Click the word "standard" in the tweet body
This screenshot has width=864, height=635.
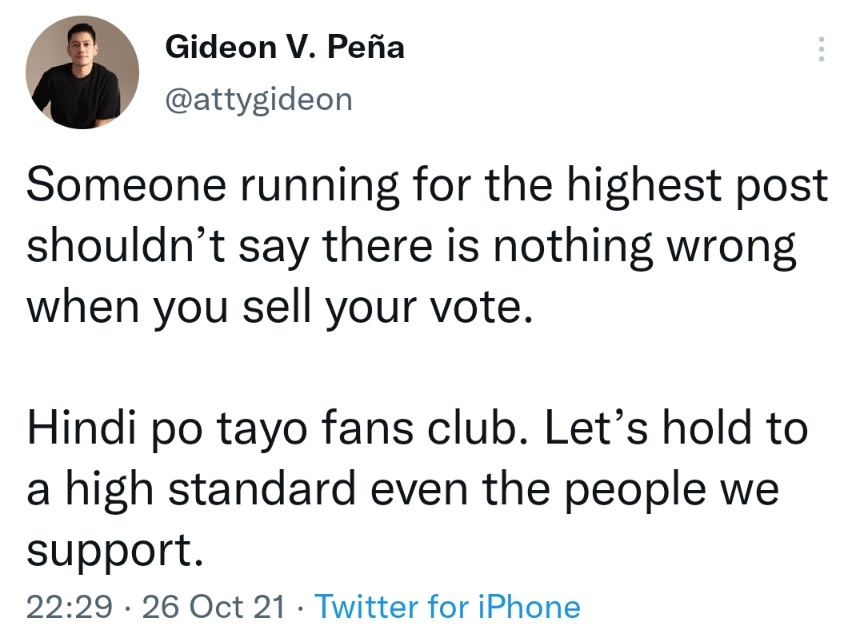[x=262, y=488]
